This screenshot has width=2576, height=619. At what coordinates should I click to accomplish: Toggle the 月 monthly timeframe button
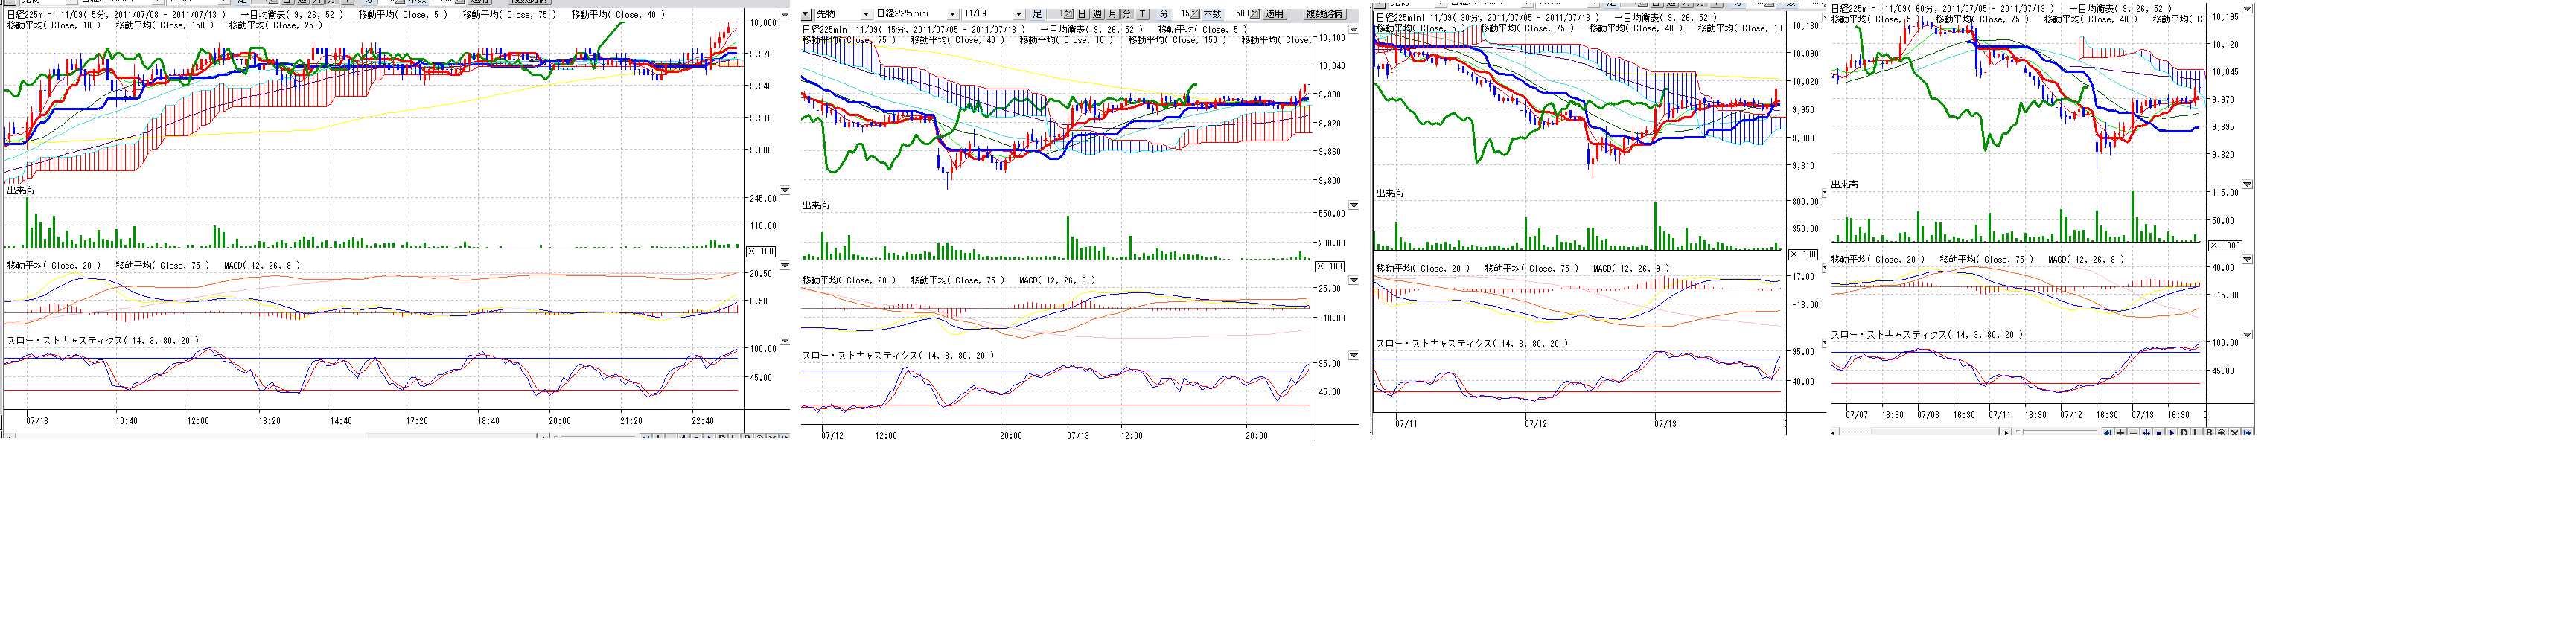point(1112,15)
